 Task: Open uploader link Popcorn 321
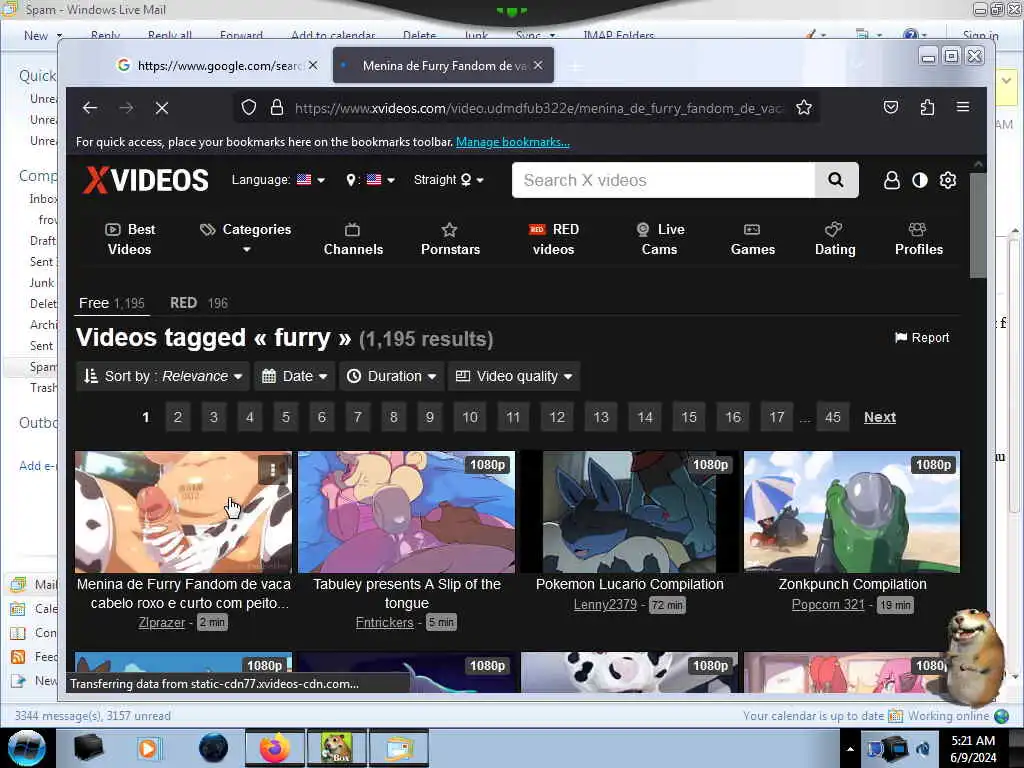(827, 605)
